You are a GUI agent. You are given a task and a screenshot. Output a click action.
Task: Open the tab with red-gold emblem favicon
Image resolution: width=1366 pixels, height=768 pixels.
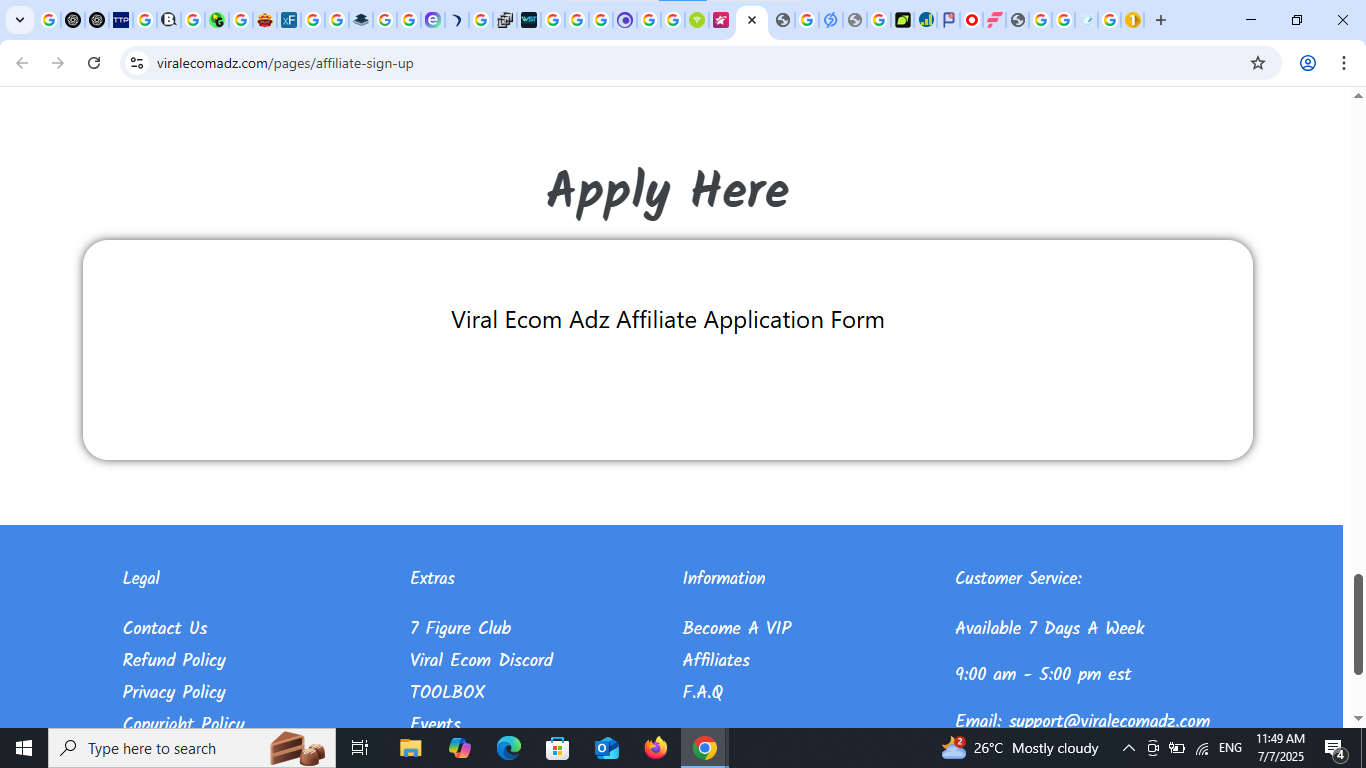tap(265, 20)
